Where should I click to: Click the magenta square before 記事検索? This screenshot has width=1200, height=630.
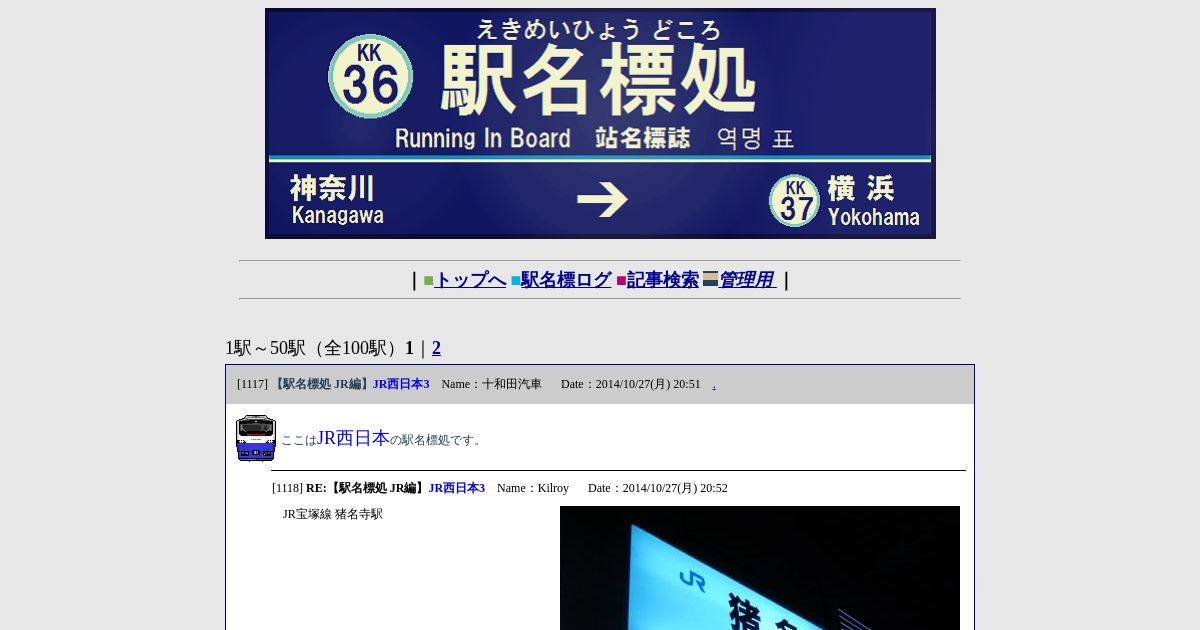[621, 281]
